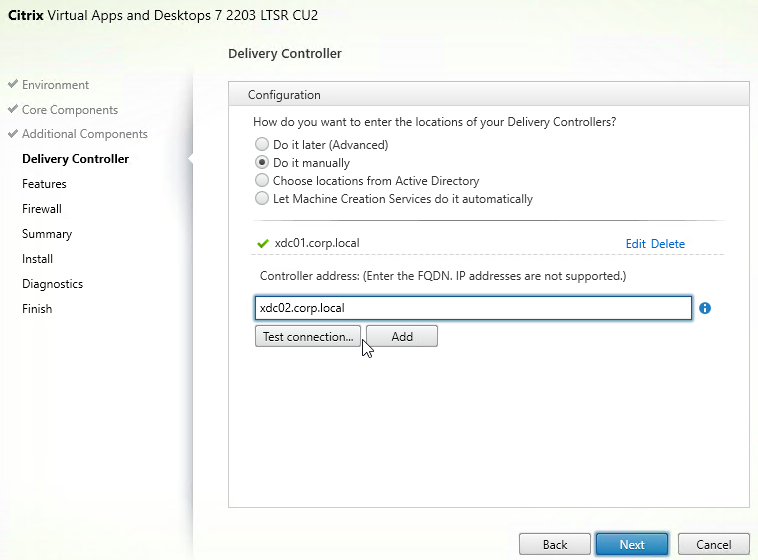
Task: Click the blue info icon beside address field
Action: pyautogui.click(x=705, y=308)
